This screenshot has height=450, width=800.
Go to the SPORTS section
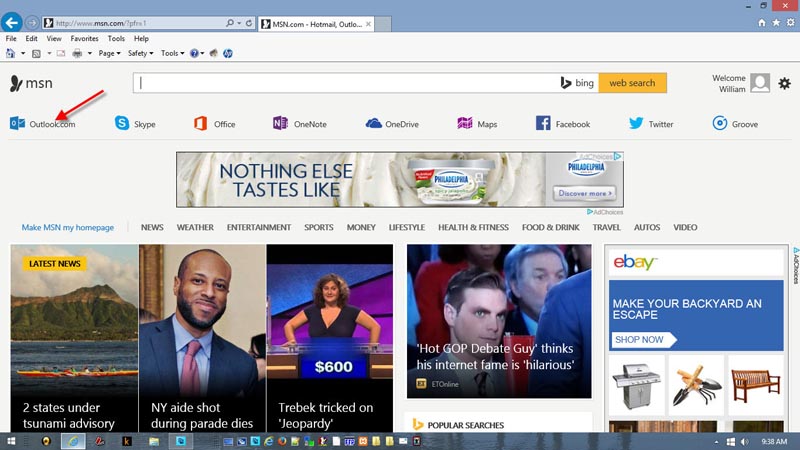tap(318, 228)
